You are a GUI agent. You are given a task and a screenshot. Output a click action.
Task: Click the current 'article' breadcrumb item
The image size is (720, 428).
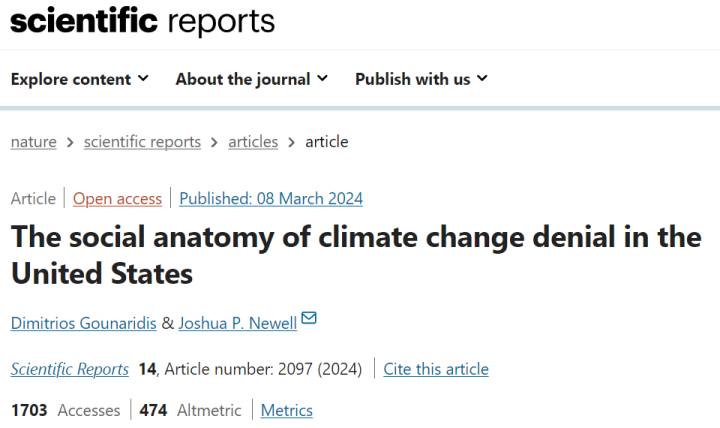click(x=327, y=142)
